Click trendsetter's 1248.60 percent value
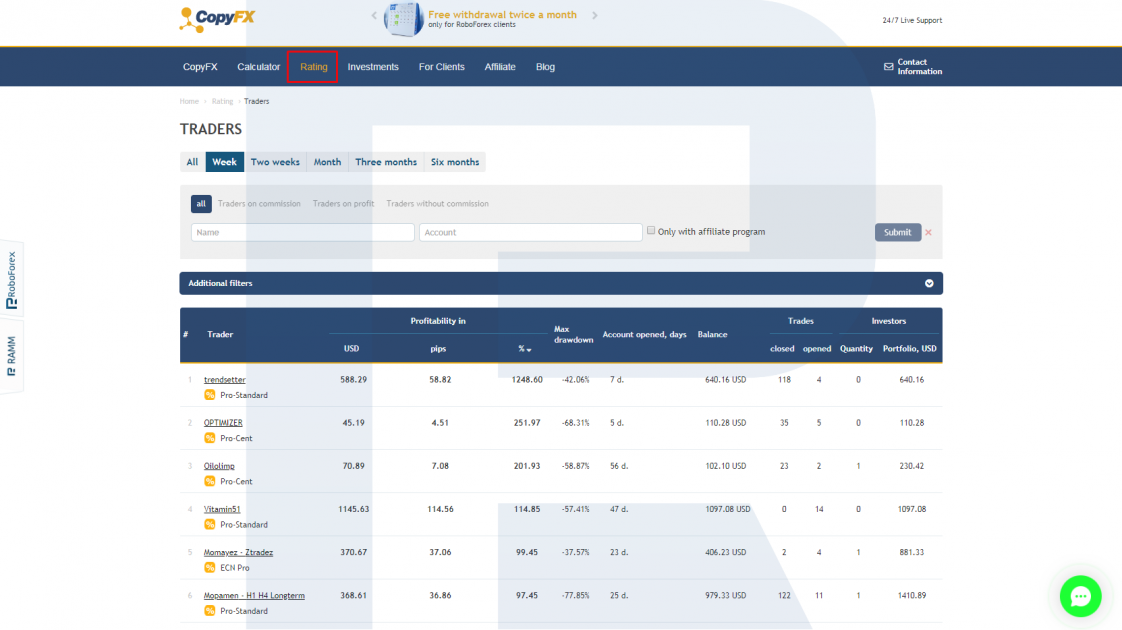Viewport: 1122px width, 630px height. [527, 380]
